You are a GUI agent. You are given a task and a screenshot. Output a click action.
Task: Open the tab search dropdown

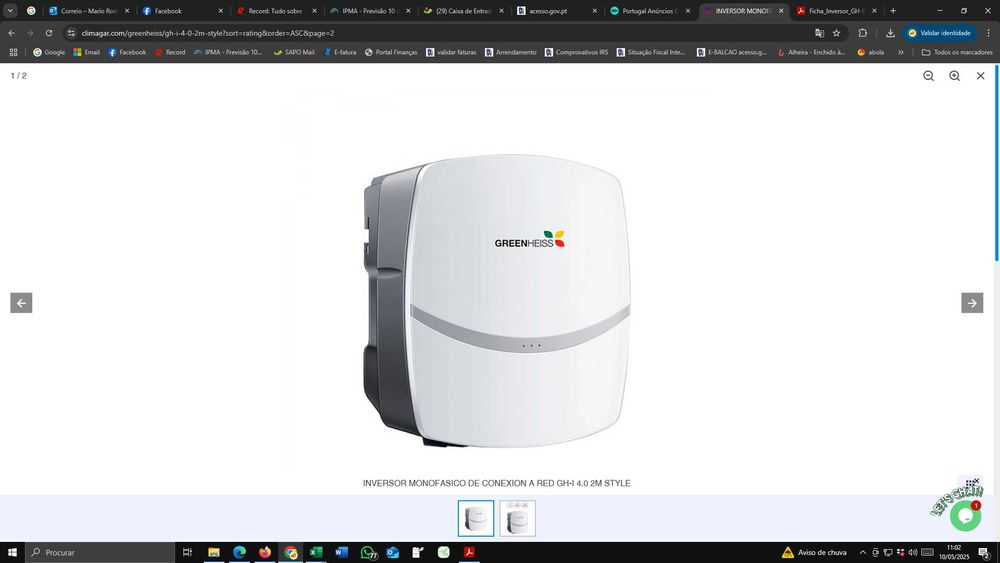tap(10, 11)
